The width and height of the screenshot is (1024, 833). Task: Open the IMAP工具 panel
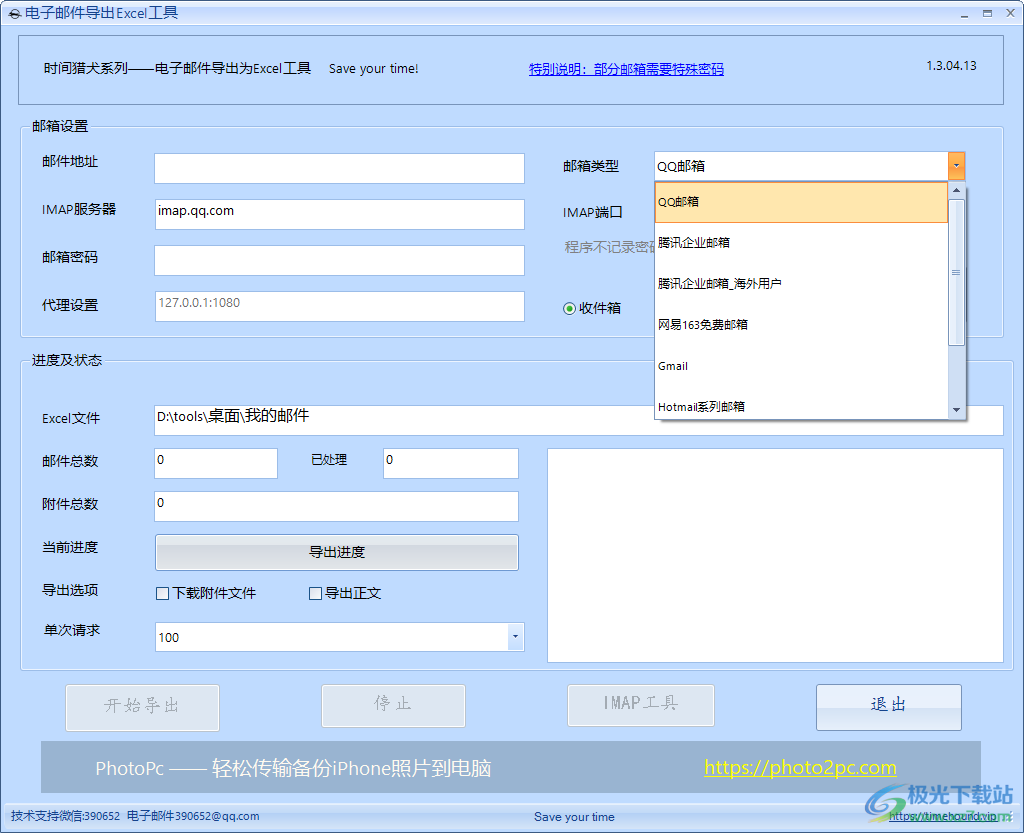point(640,705)
